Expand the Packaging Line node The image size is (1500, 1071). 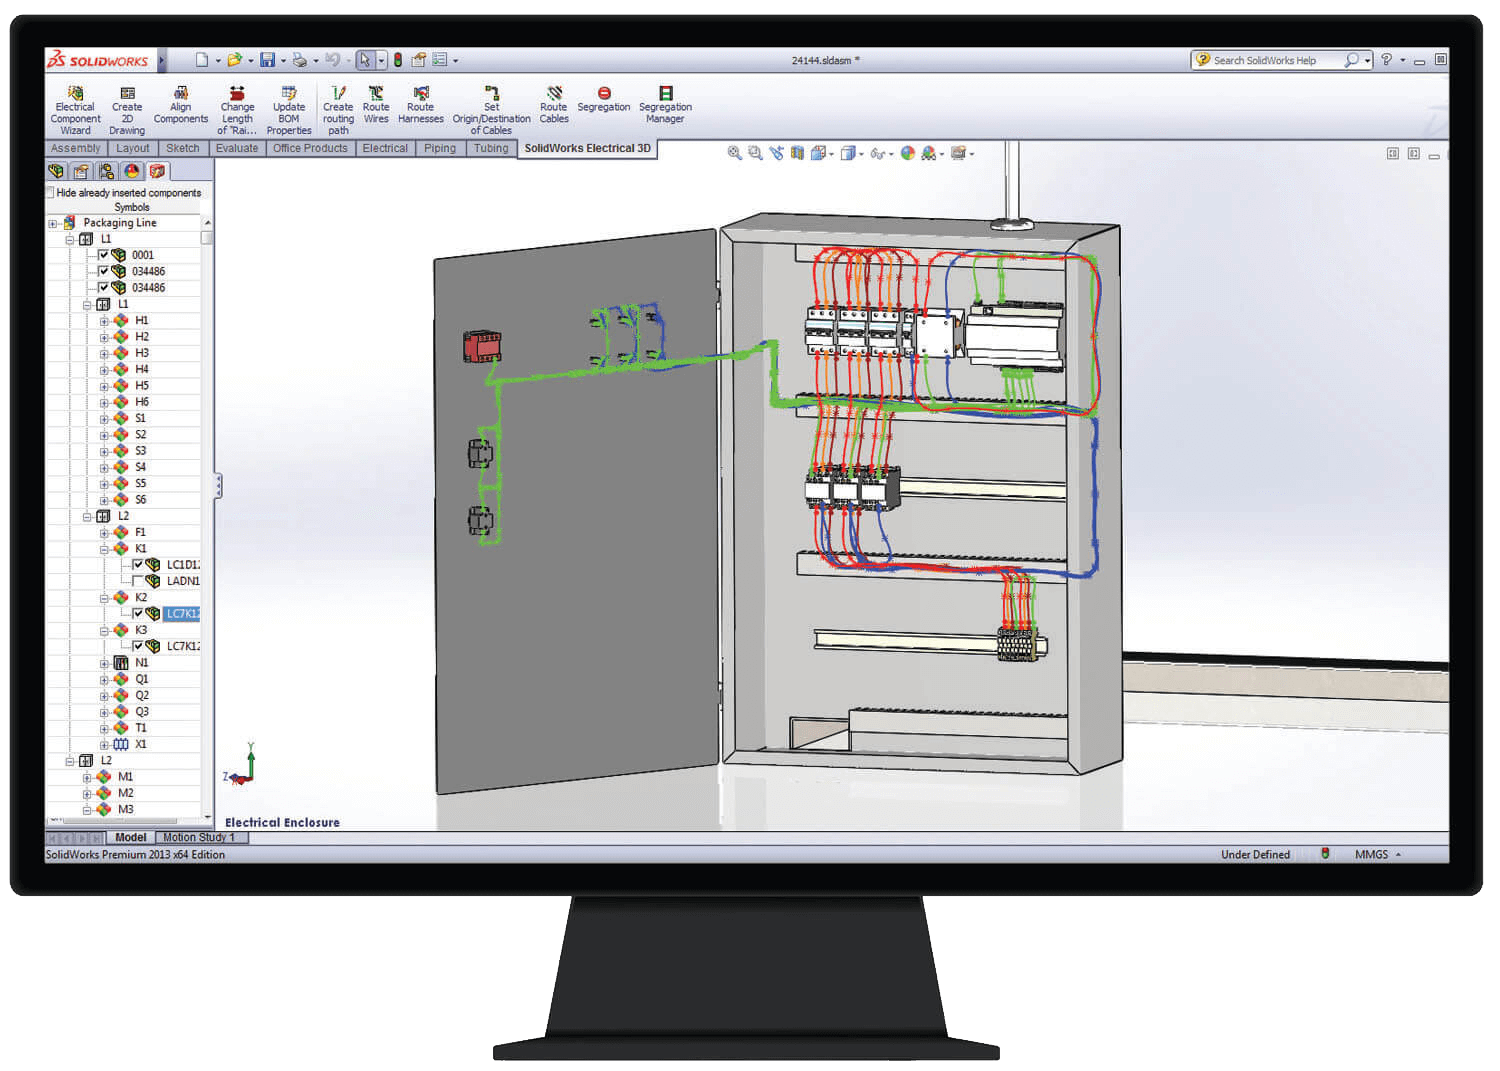tap(53, 223)
